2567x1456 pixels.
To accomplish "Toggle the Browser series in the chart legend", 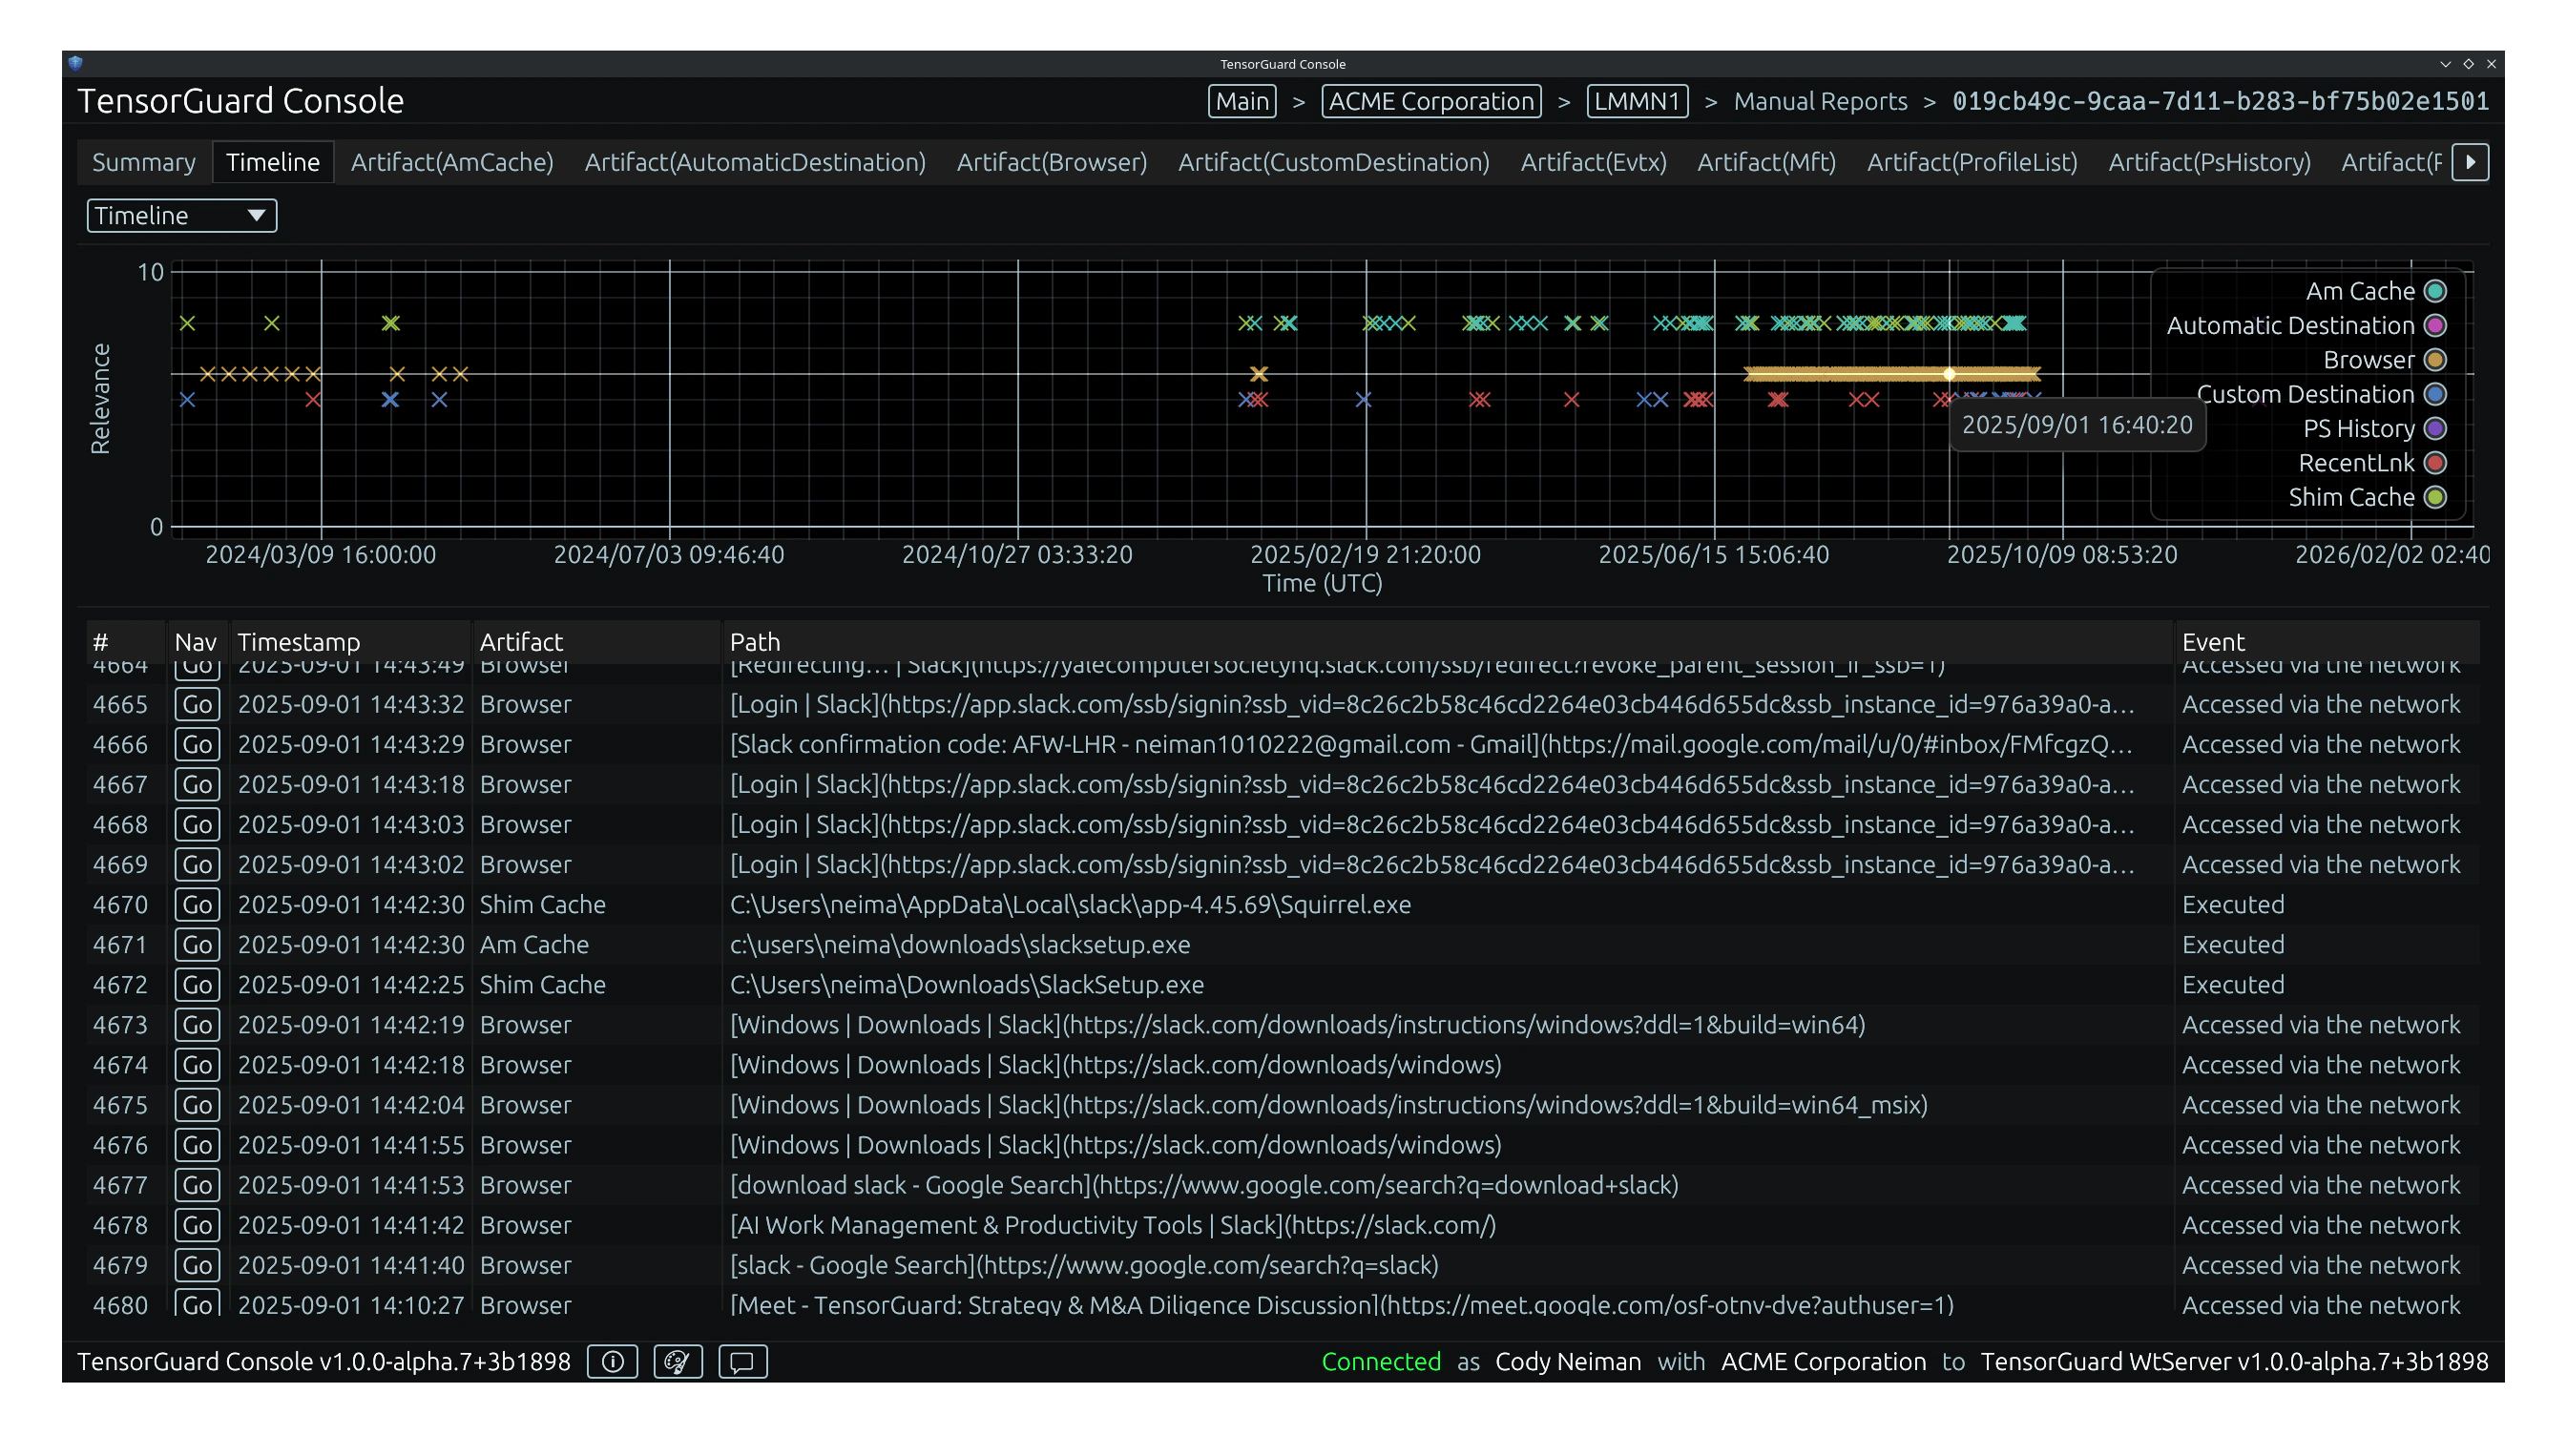I will [2435, 359].
